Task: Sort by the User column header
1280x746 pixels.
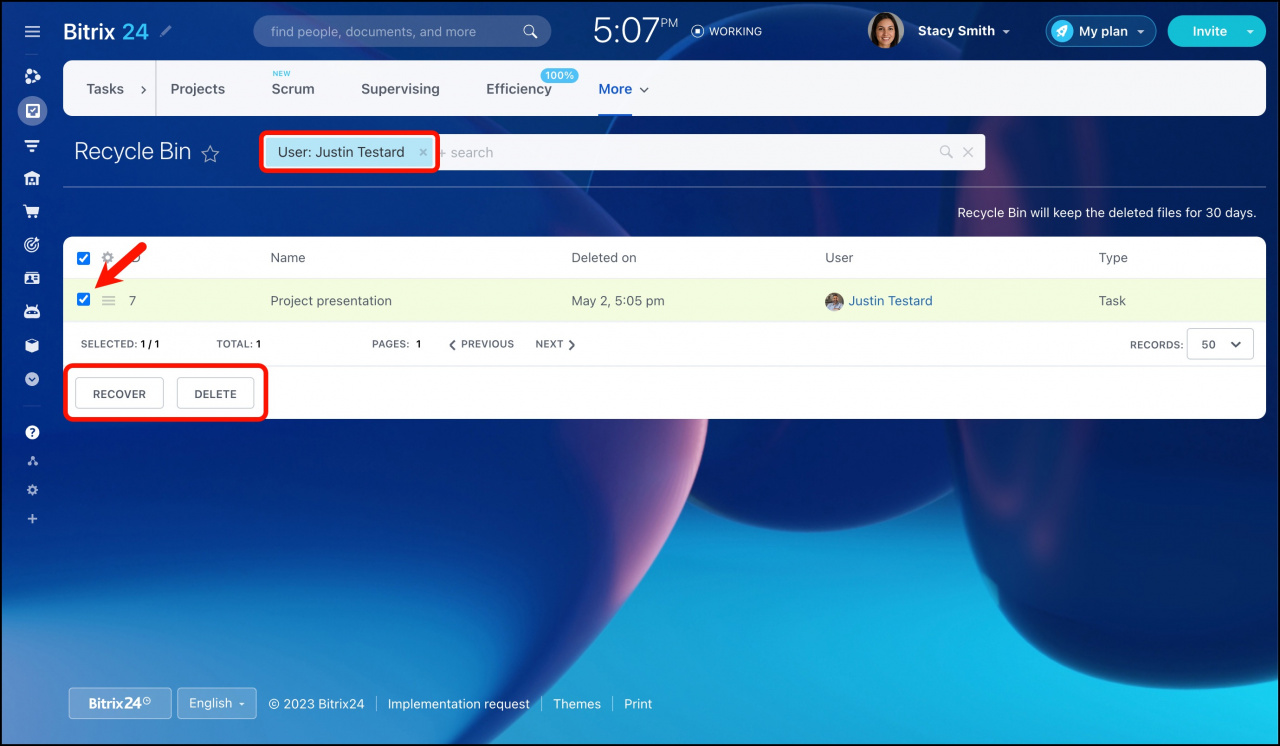Action: coord(839,258)
